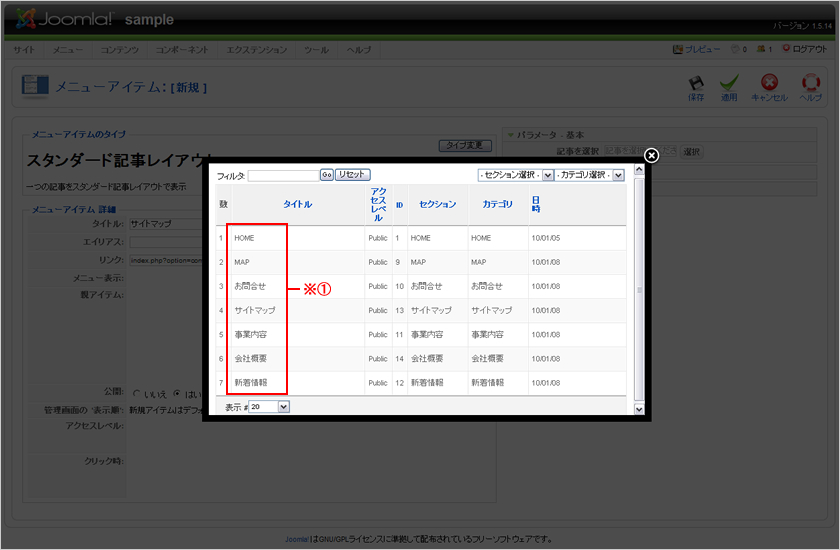Click the 10/01/05 date cell
Screen dimensions: 840x550
545,238
